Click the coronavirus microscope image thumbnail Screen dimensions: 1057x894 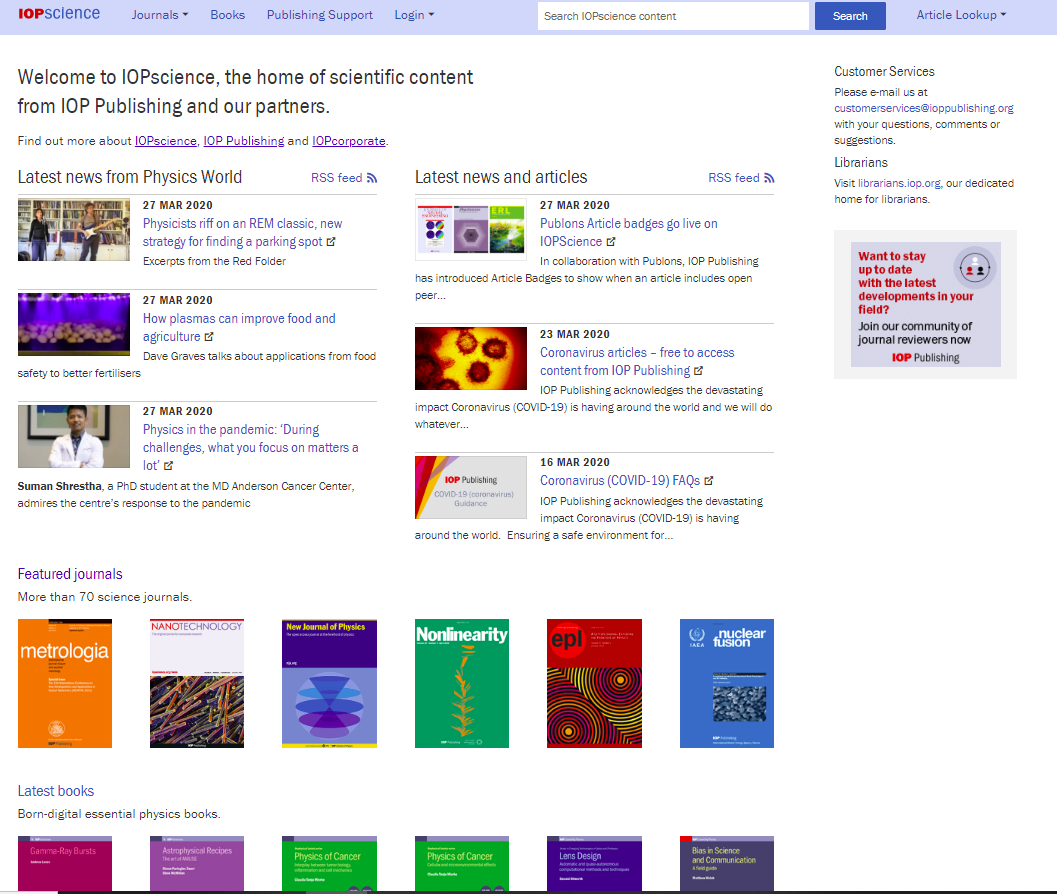471,359
